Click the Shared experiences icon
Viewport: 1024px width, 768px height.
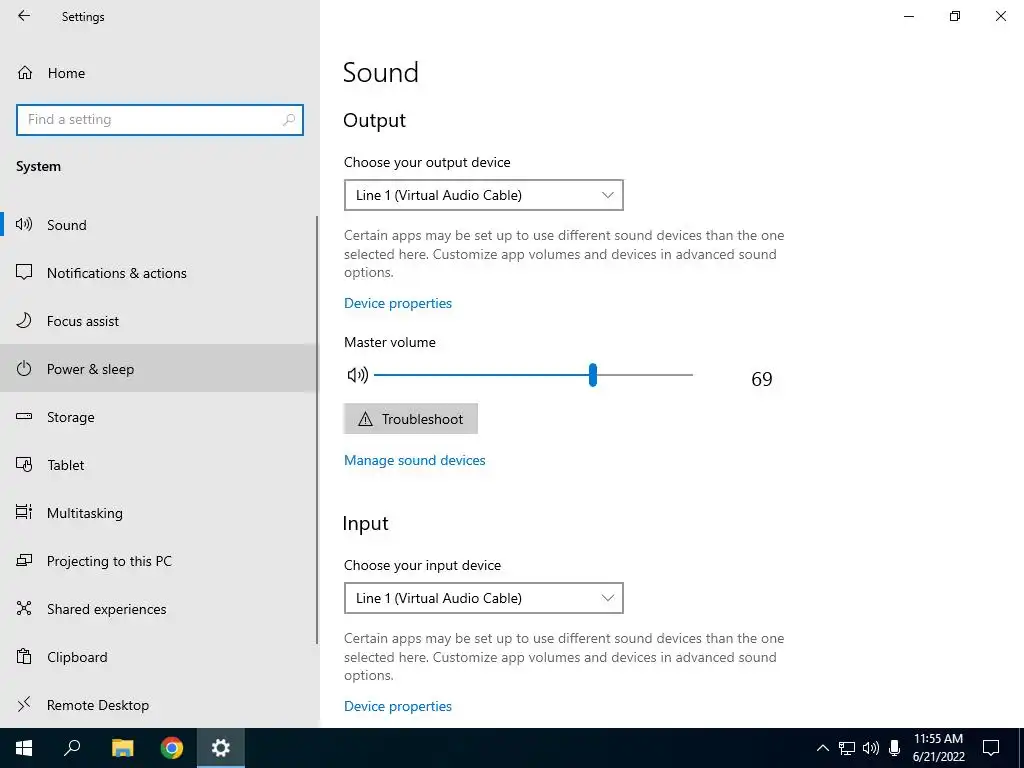(x=24, y=608)
